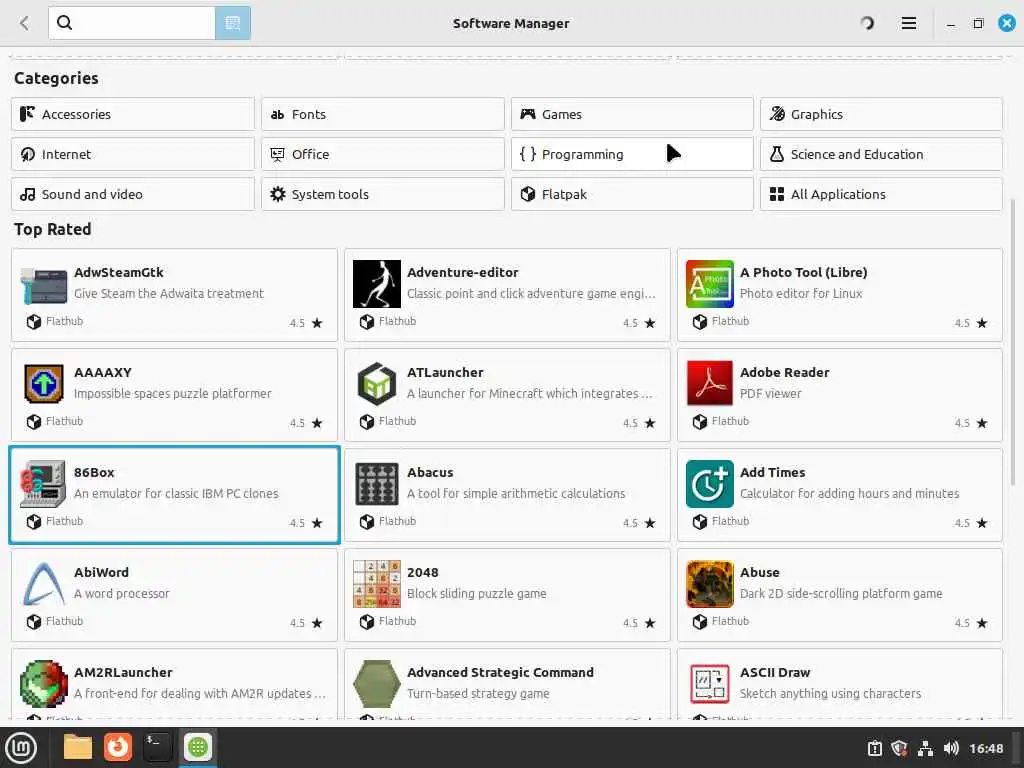Click the AbiWord app icon
Viewport: 1024px width, 768px height.
pyautogui.click(x=44, y=584)
